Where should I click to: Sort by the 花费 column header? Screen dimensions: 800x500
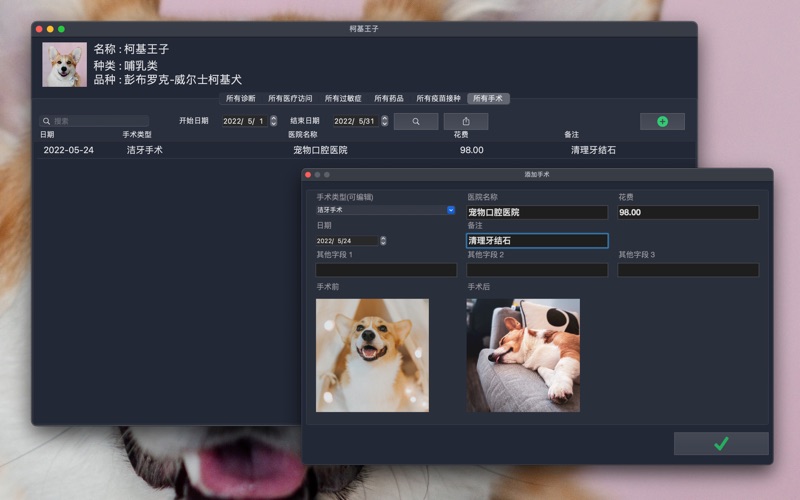461,135
